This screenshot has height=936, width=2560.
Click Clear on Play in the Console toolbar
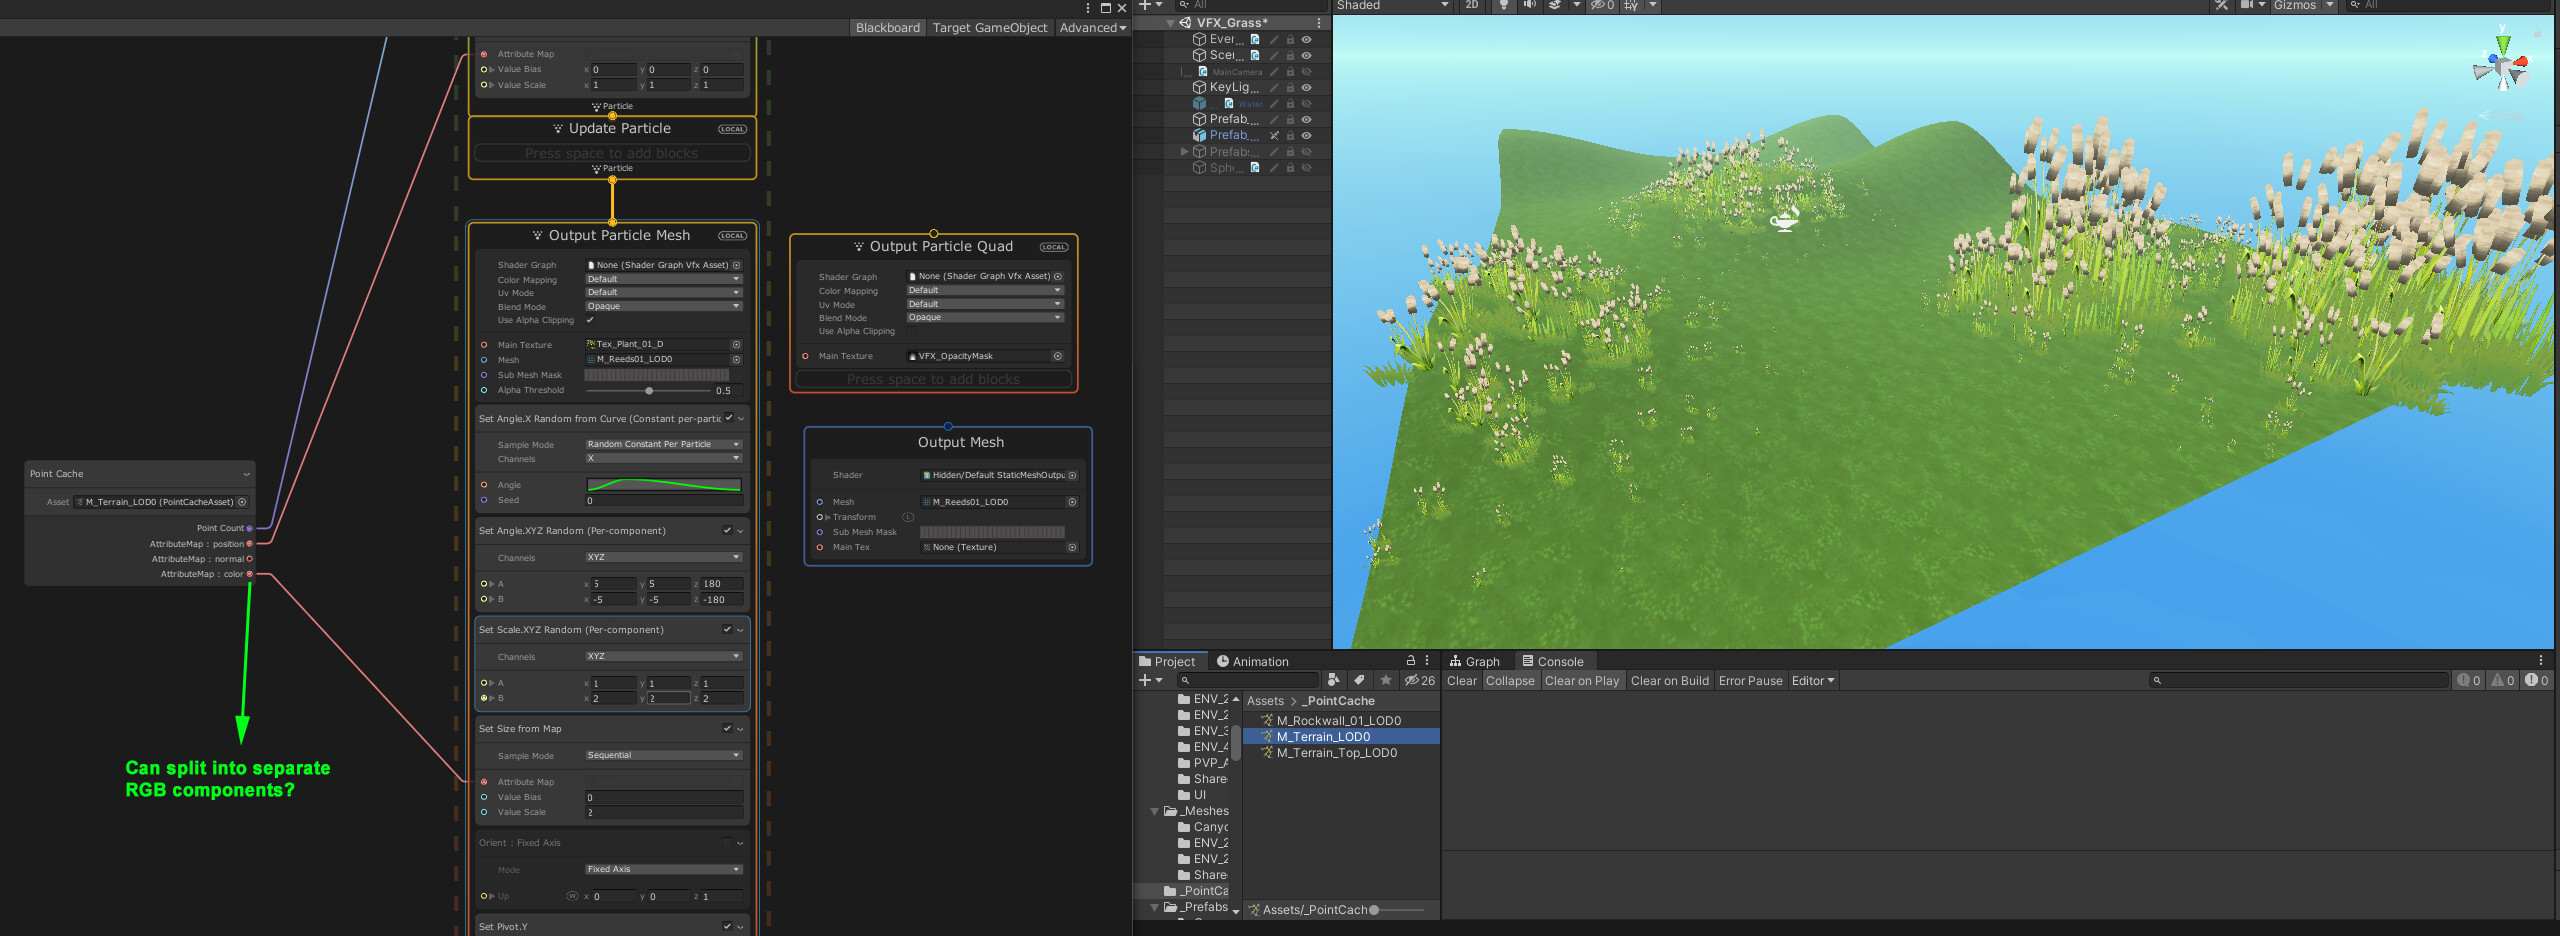coord(1582,680)
